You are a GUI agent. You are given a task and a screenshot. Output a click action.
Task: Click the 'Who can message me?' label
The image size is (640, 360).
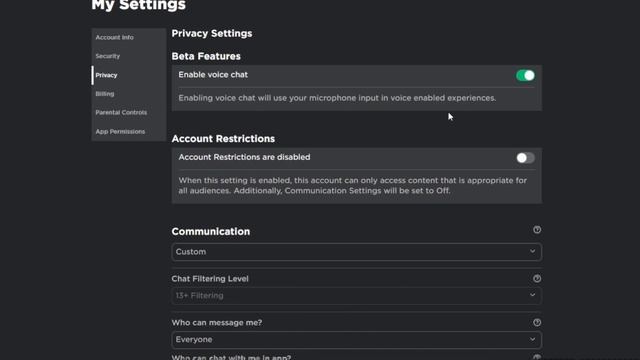click(217, 323)
